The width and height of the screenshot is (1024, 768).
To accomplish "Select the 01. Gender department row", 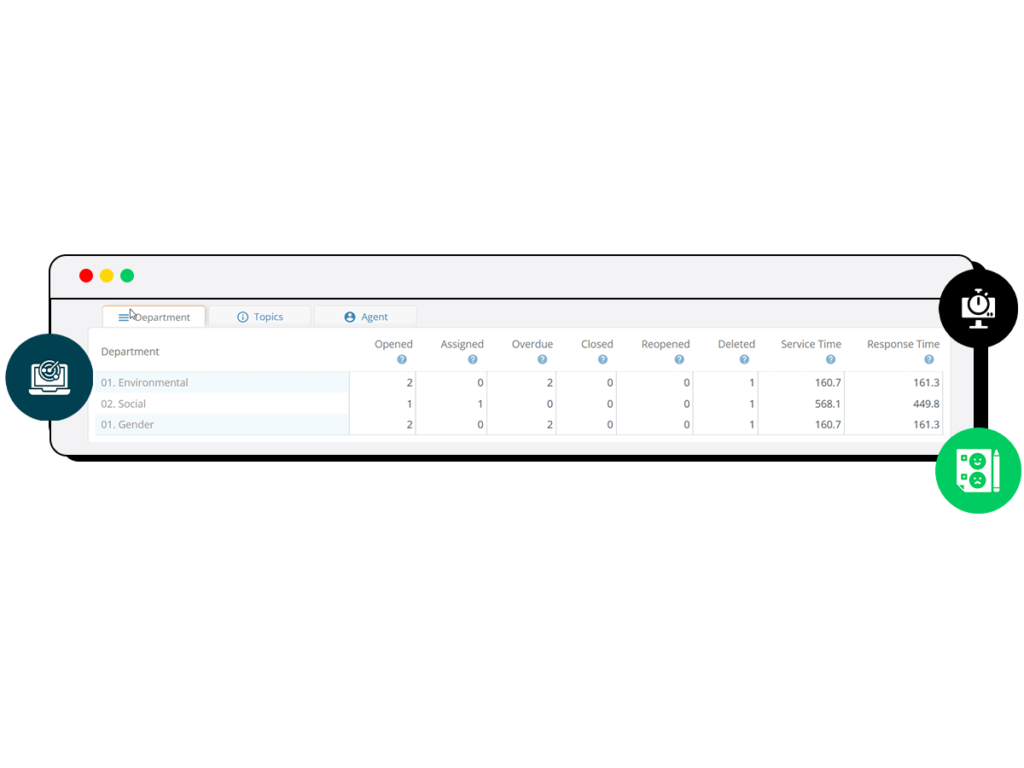I will tap(127, 425).
